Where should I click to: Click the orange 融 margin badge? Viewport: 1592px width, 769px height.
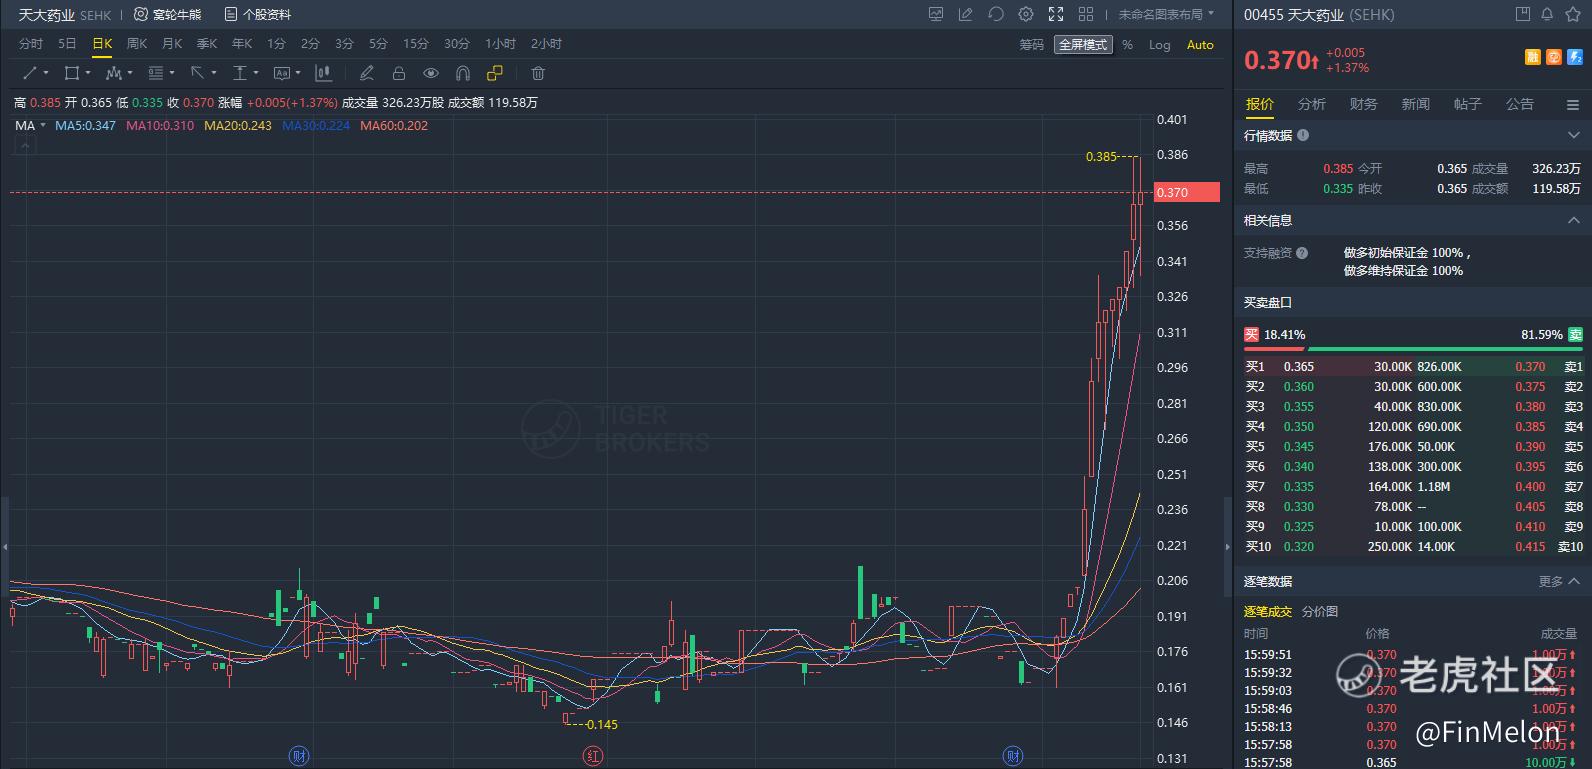coord(1533,57)
